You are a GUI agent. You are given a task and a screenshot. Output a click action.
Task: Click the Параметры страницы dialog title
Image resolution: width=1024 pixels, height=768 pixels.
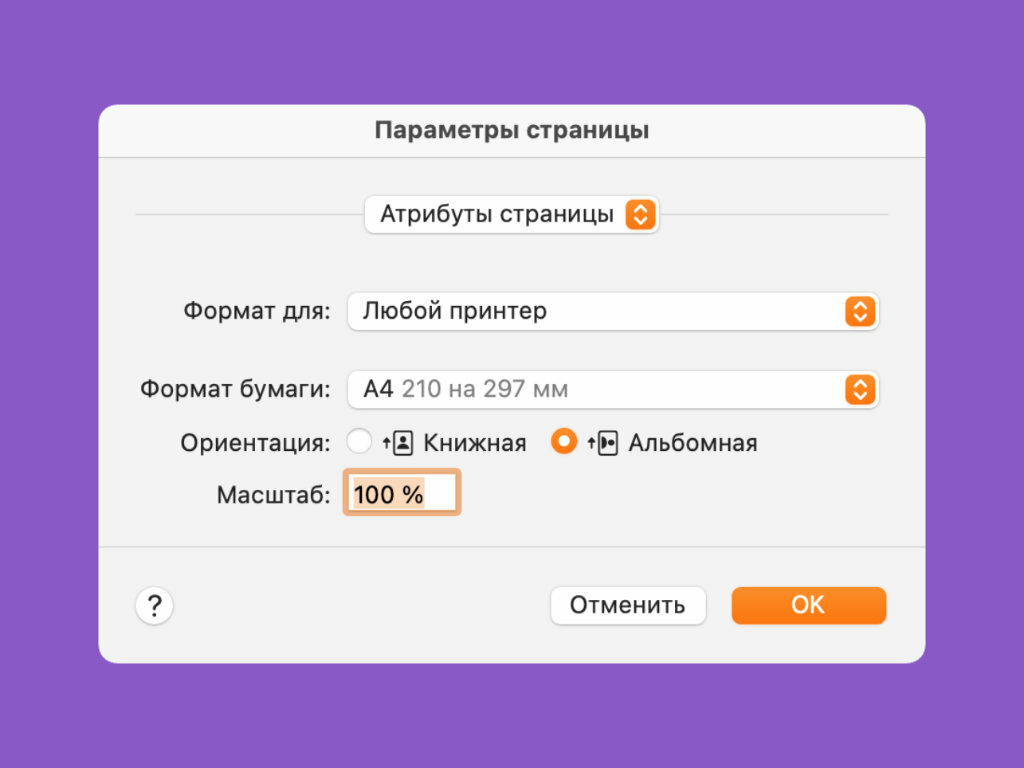512,131
